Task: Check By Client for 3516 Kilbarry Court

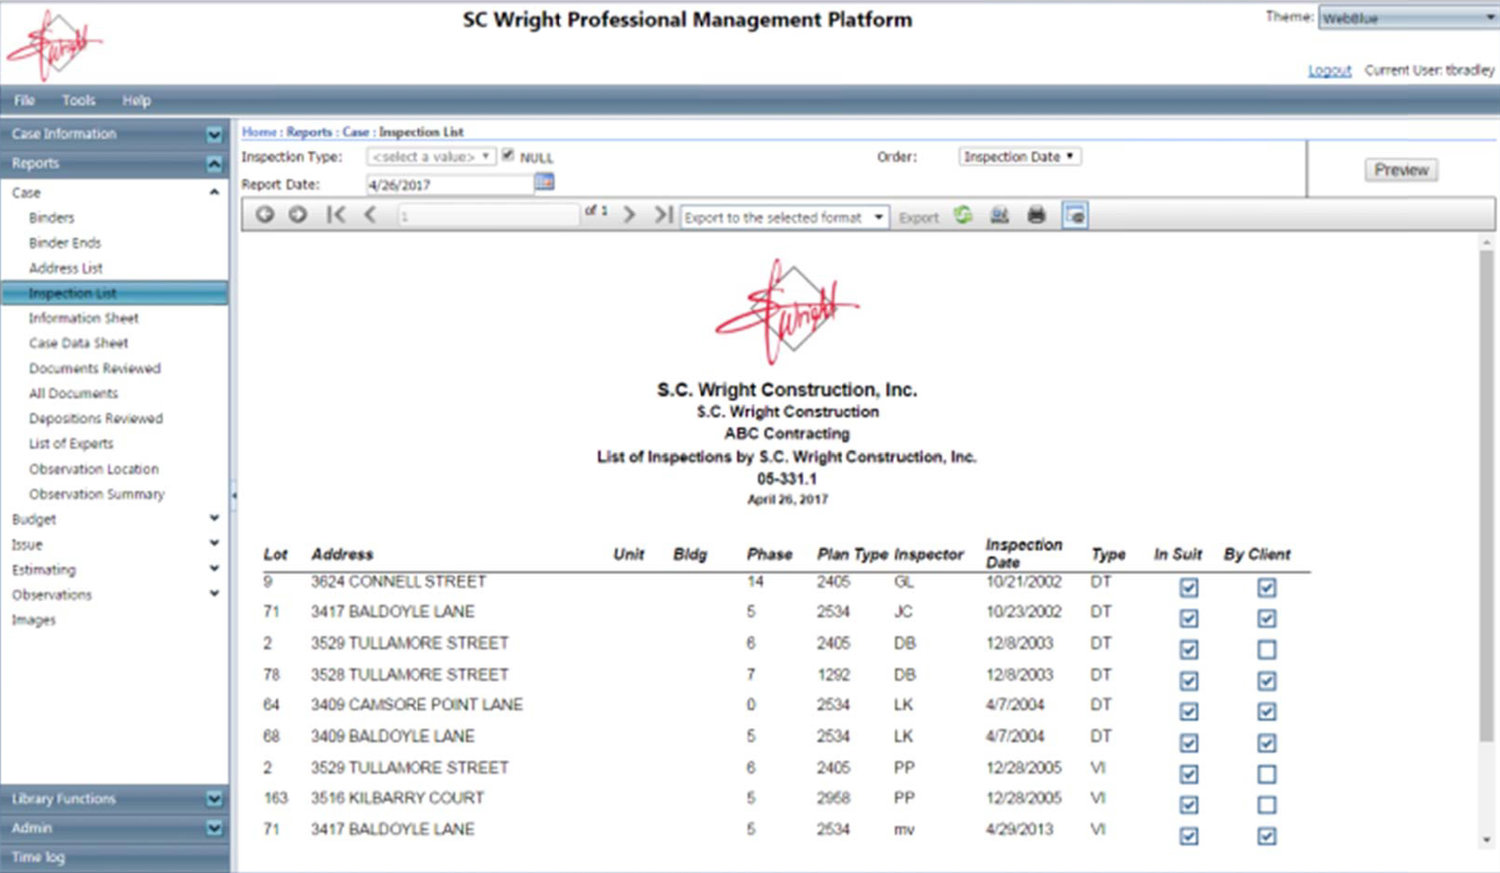Action: click(x=1266, y=804)
